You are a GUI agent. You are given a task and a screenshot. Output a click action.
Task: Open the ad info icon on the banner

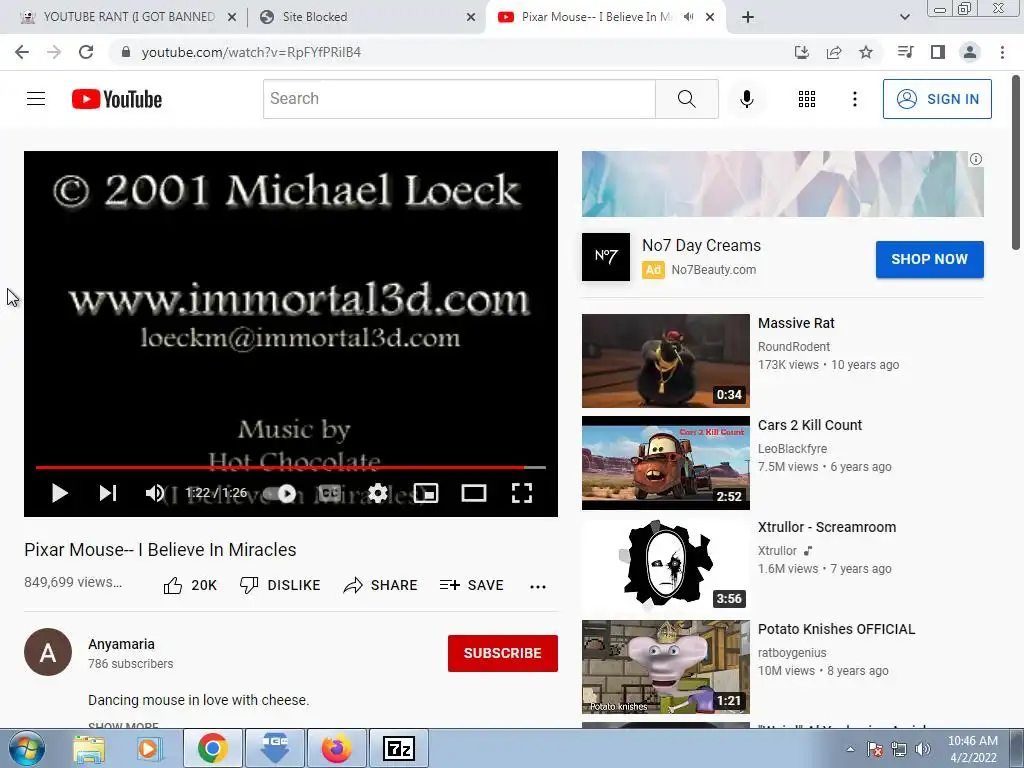coord(976,159)
